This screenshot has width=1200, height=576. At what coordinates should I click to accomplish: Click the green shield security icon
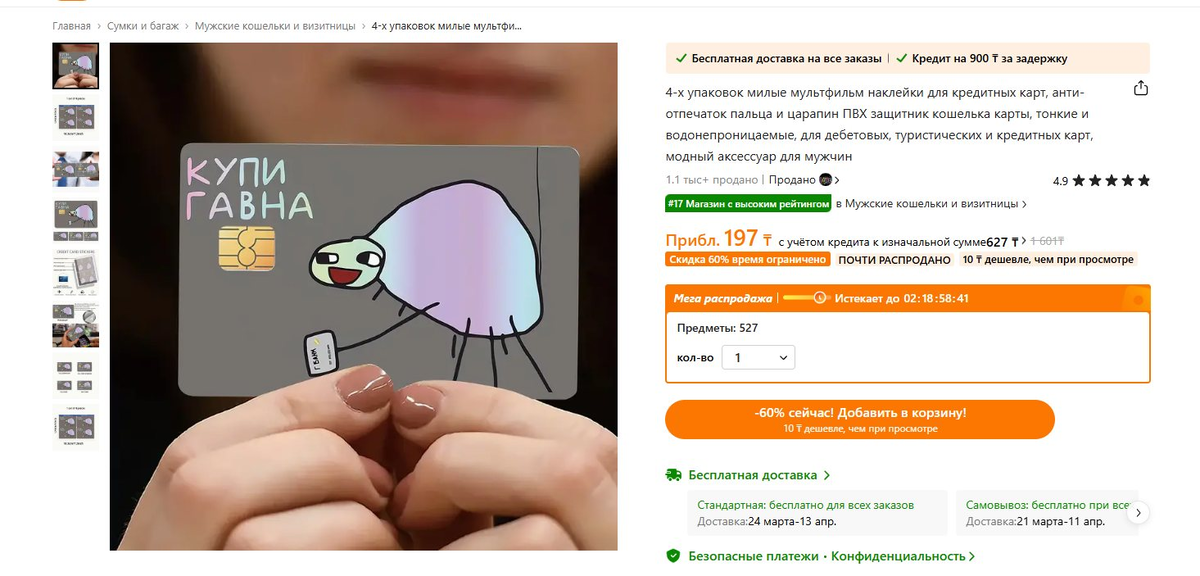(674, 556)
